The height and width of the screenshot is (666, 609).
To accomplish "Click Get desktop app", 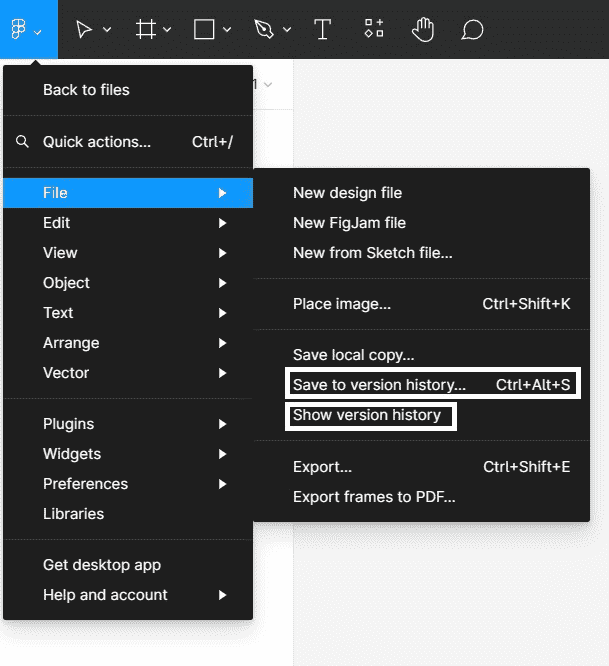I will click(x=102, y=565).
